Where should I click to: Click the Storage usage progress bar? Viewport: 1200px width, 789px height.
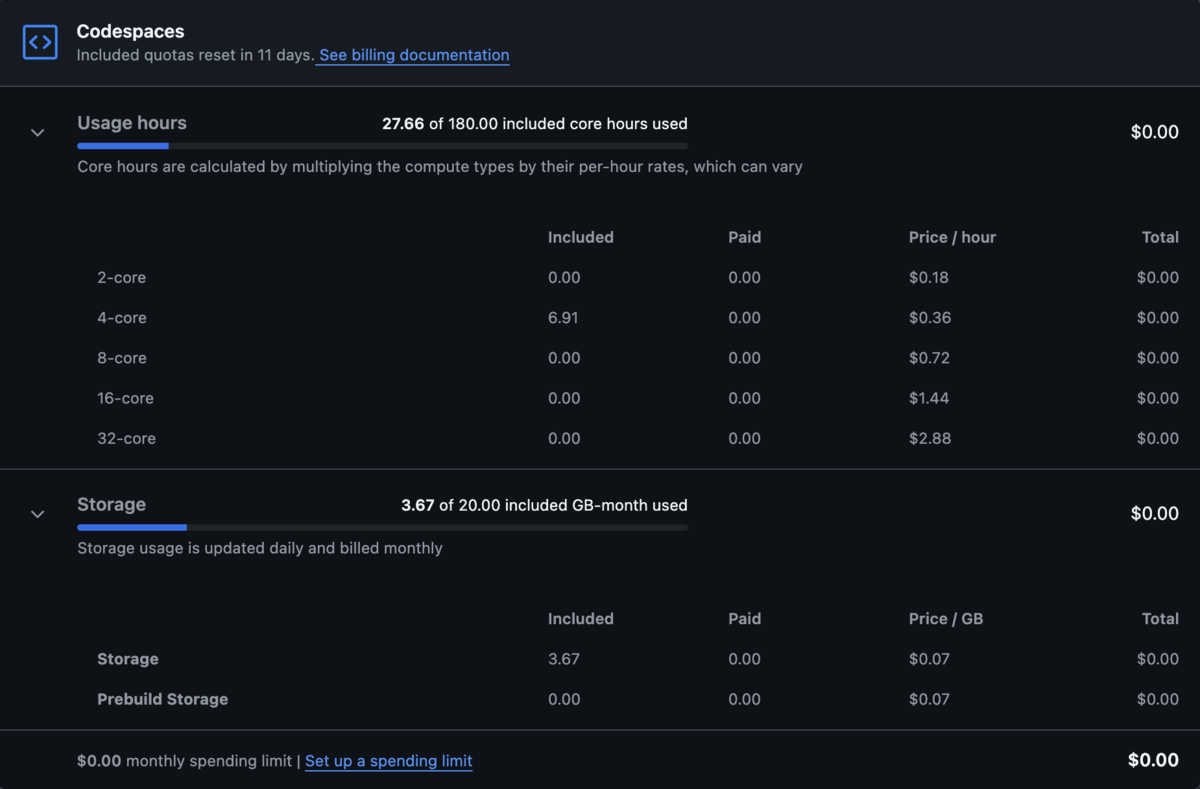pos(382,527)
